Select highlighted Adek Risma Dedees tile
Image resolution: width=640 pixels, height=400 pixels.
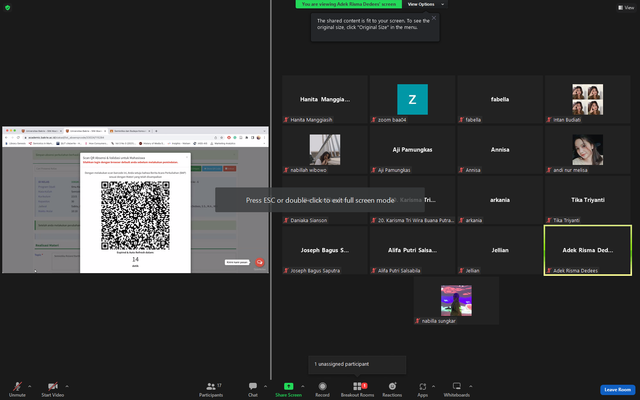click(588, 250)
